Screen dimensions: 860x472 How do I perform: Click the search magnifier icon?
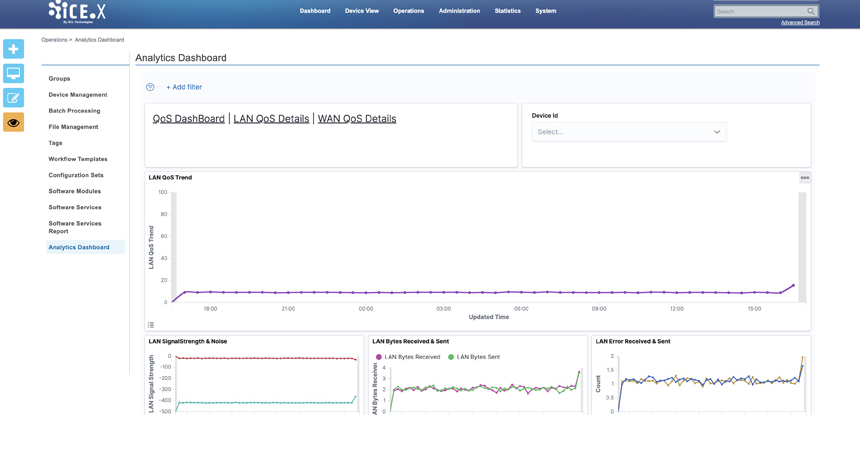pyautogui.click(x=811, y=11)
